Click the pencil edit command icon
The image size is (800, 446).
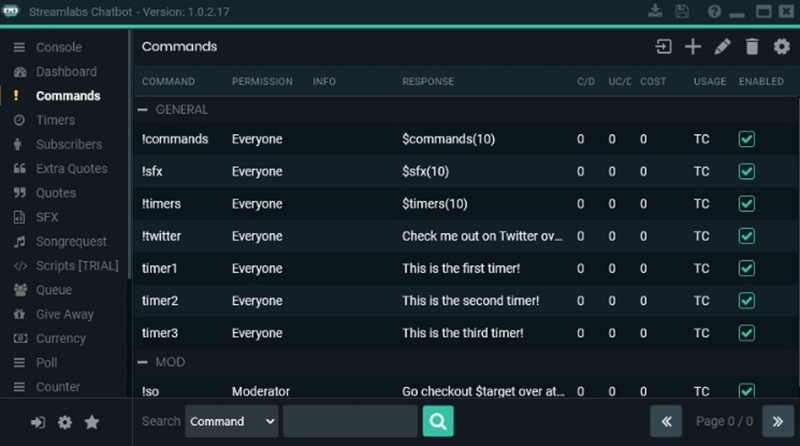tap(722, 47)
